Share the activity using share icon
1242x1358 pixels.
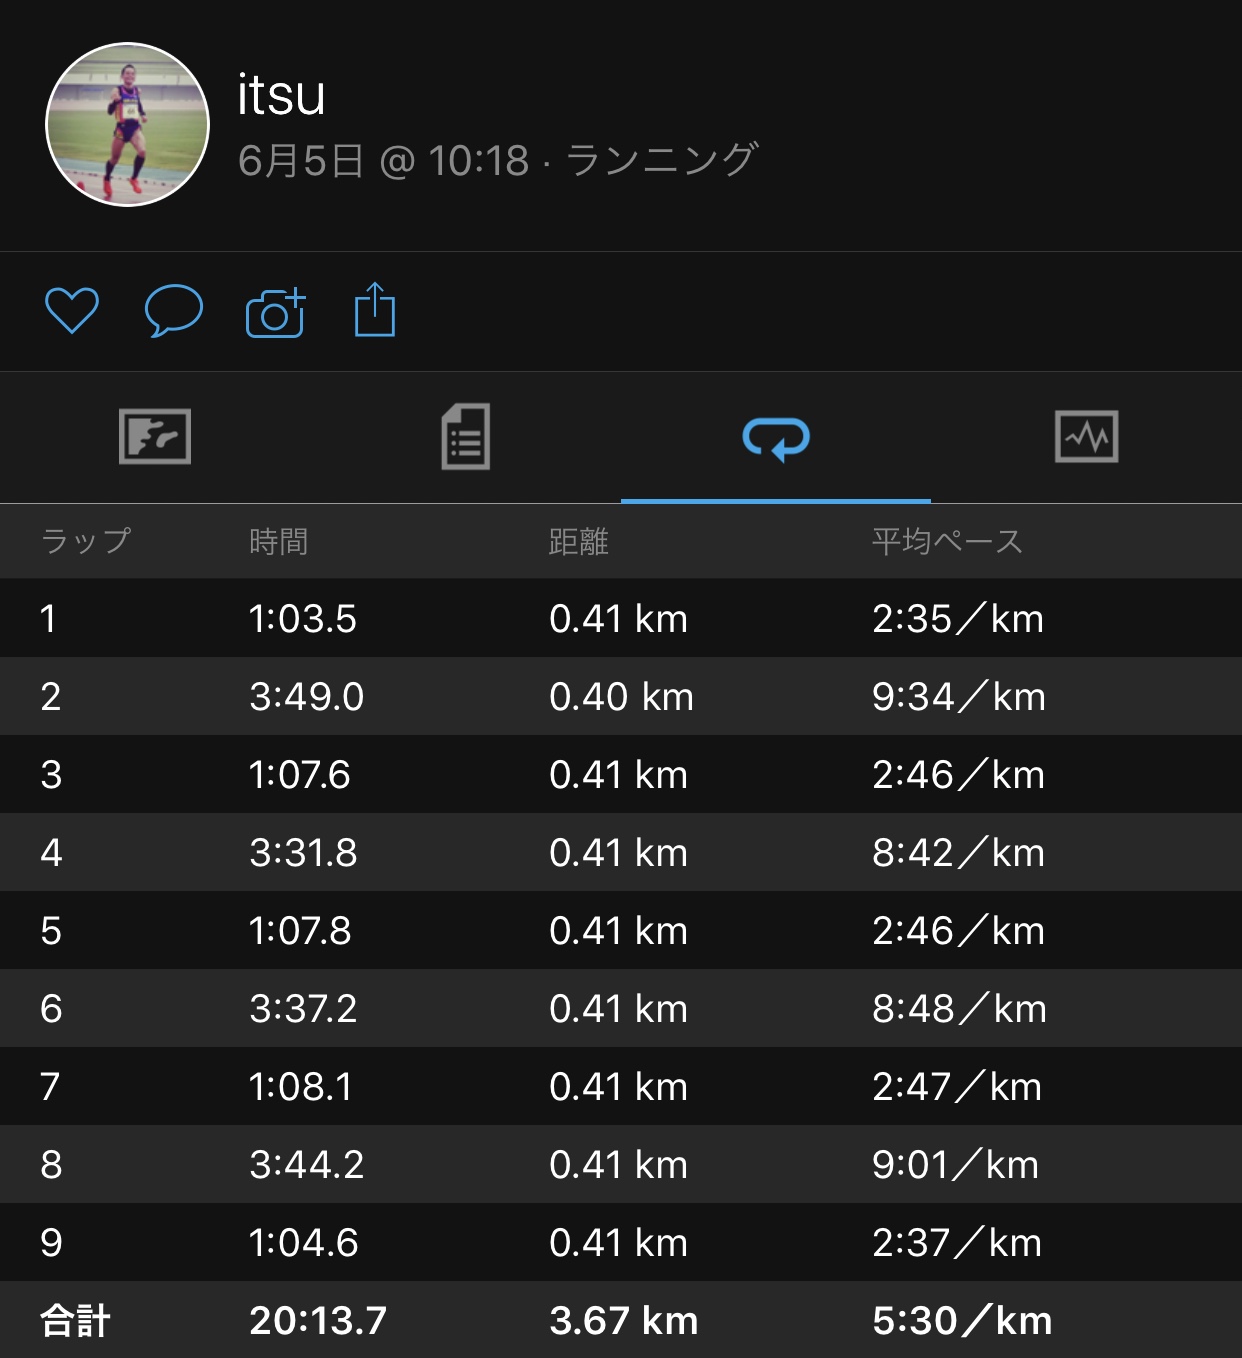(375, 311)
